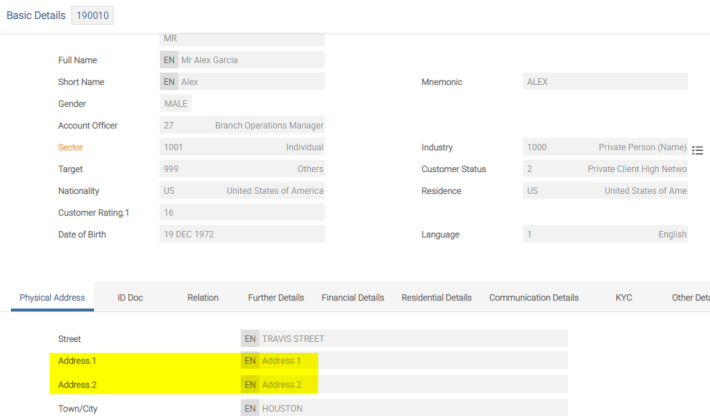The image size is (710, 416).
Task: Open the Further Details tab
Action: point(275,298)
